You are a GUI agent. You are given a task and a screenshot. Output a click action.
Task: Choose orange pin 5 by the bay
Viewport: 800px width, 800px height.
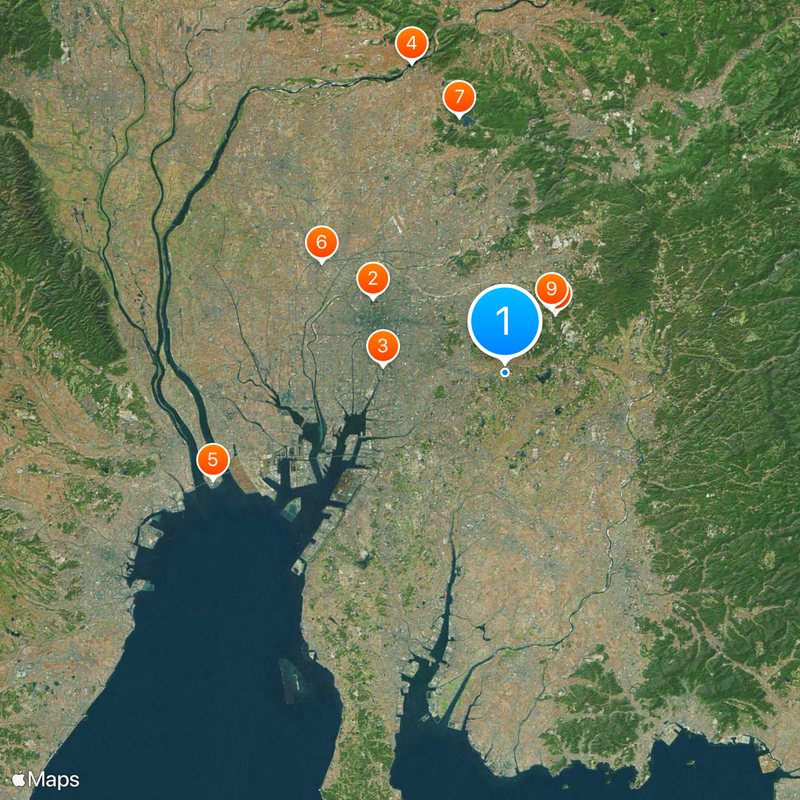pyautogui.click(x=213, y=460)
